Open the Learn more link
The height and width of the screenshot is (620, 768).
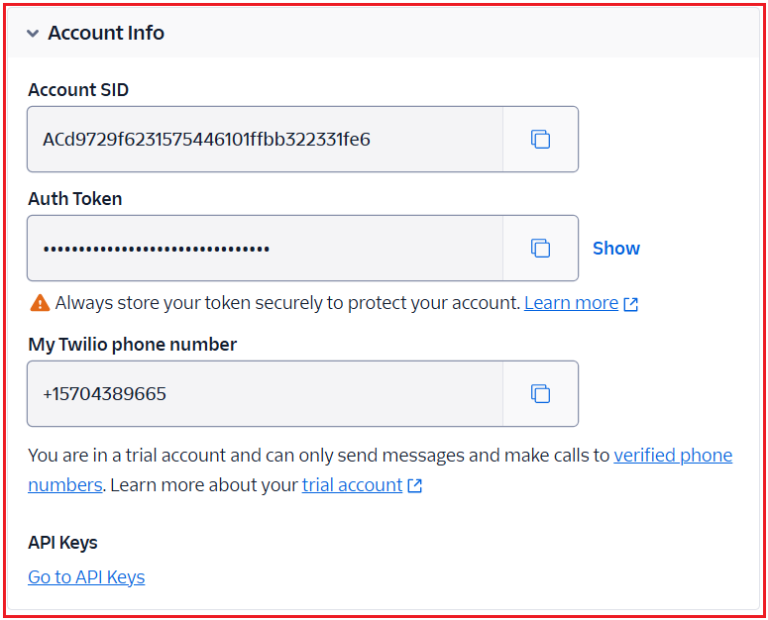(571, 302)
